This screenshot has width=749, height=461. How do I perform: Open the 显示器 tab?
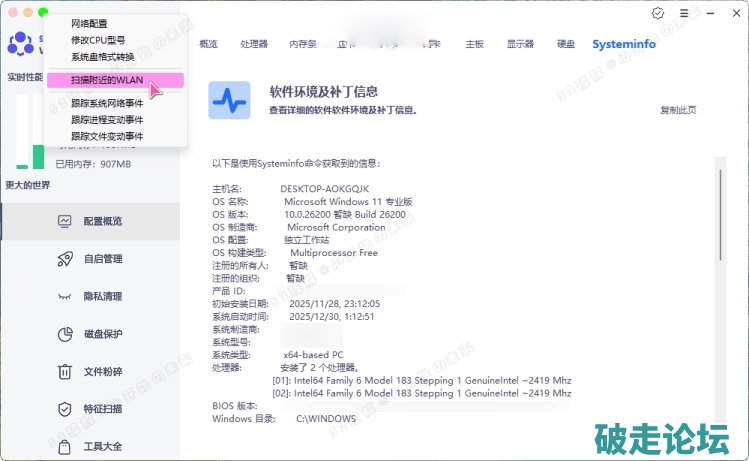click(x=520, y=45)
